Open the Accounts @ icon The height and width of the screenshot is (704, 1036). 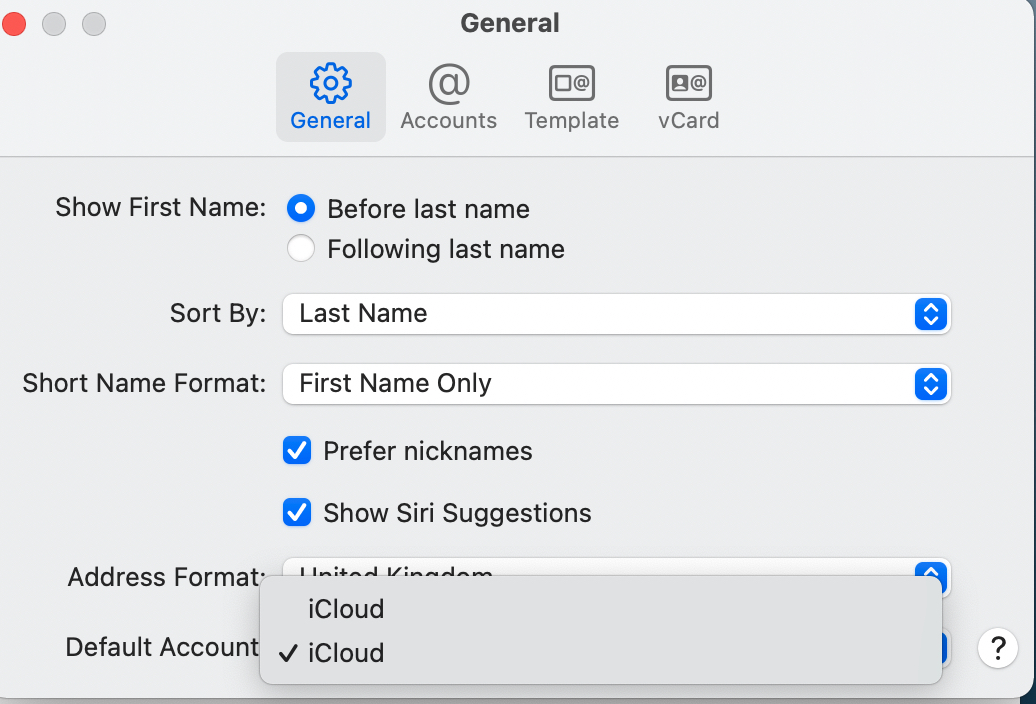(x=448, y=83)
